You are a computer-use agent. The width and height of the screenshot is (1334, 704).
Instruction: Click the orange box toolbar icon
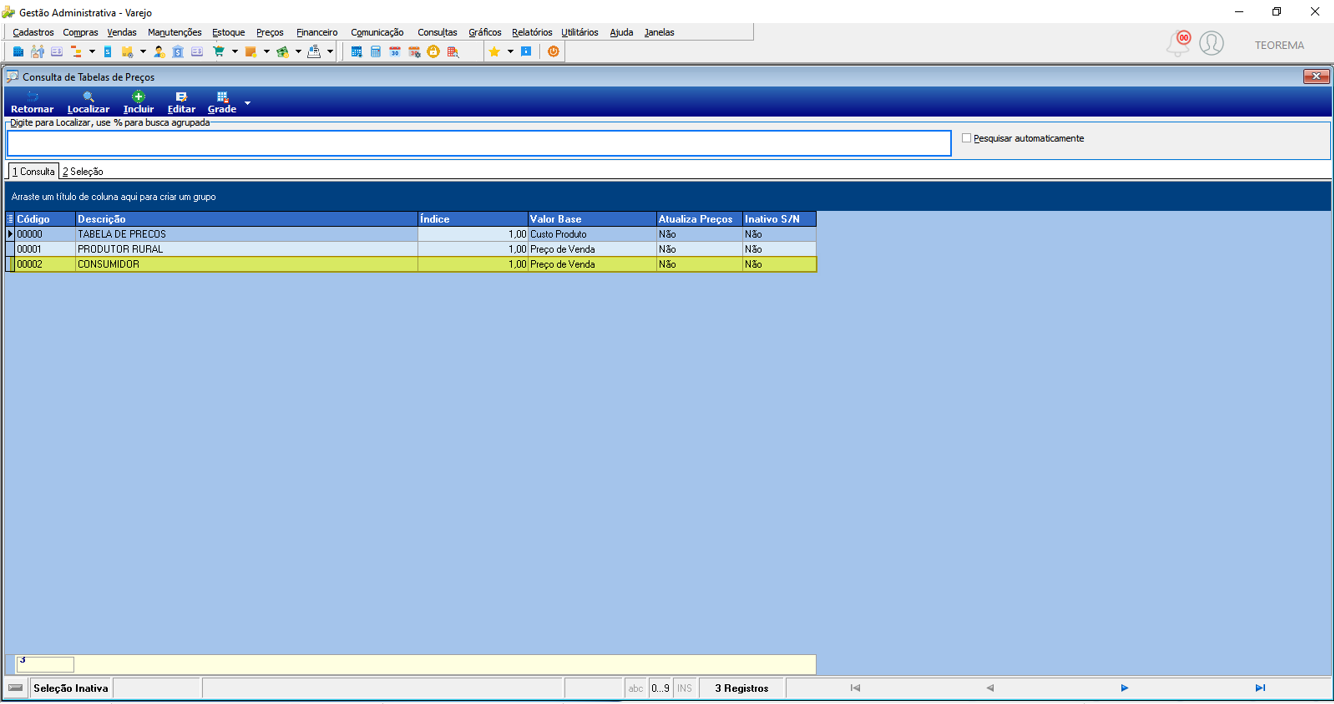coord(250,51)
